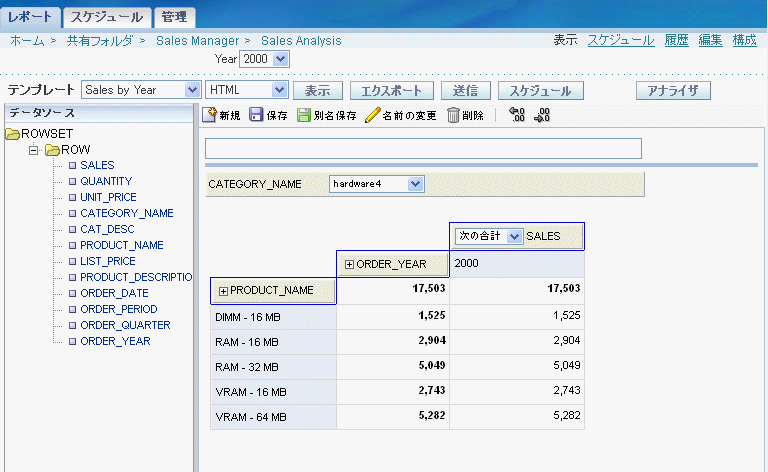Select the ORDER_QUARTER field in tree
768x472 pixels.
(125, 325)
